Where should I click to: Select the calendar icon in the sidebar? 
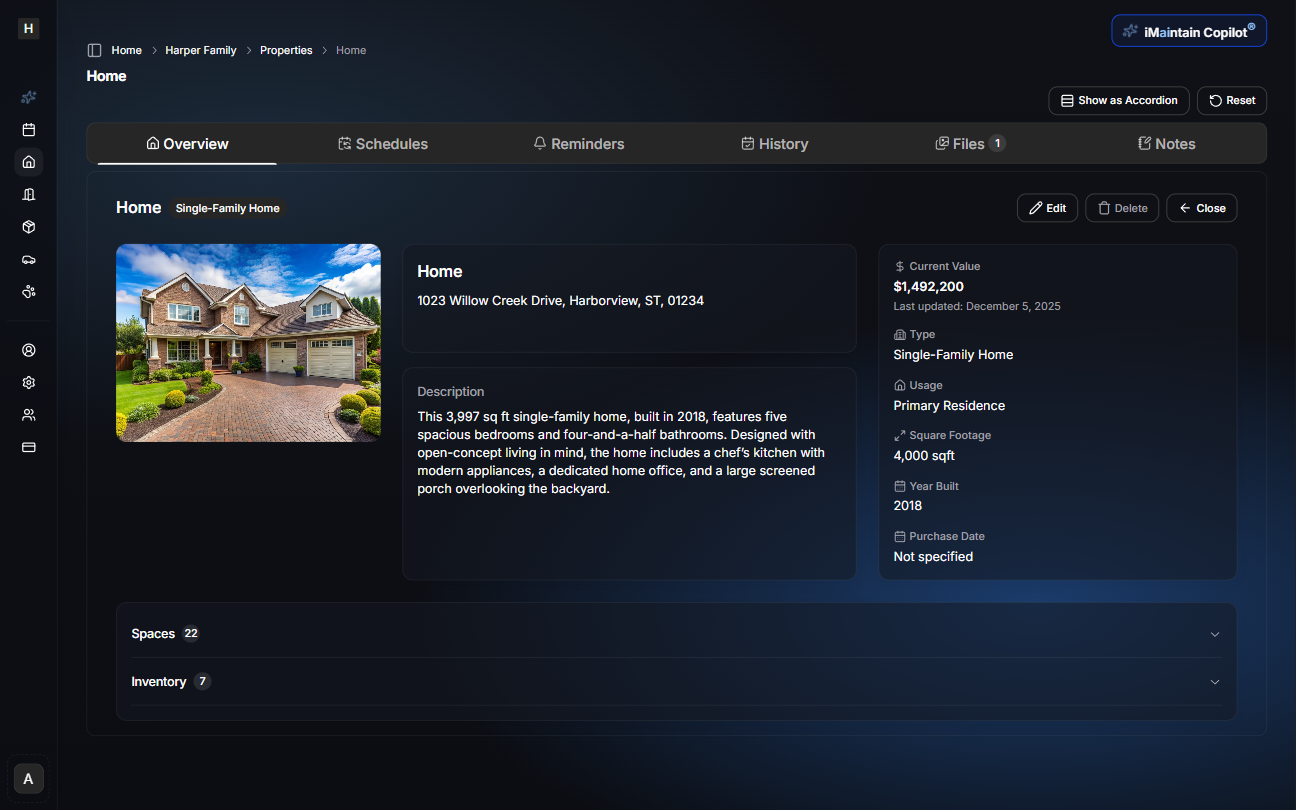[28, 129]
